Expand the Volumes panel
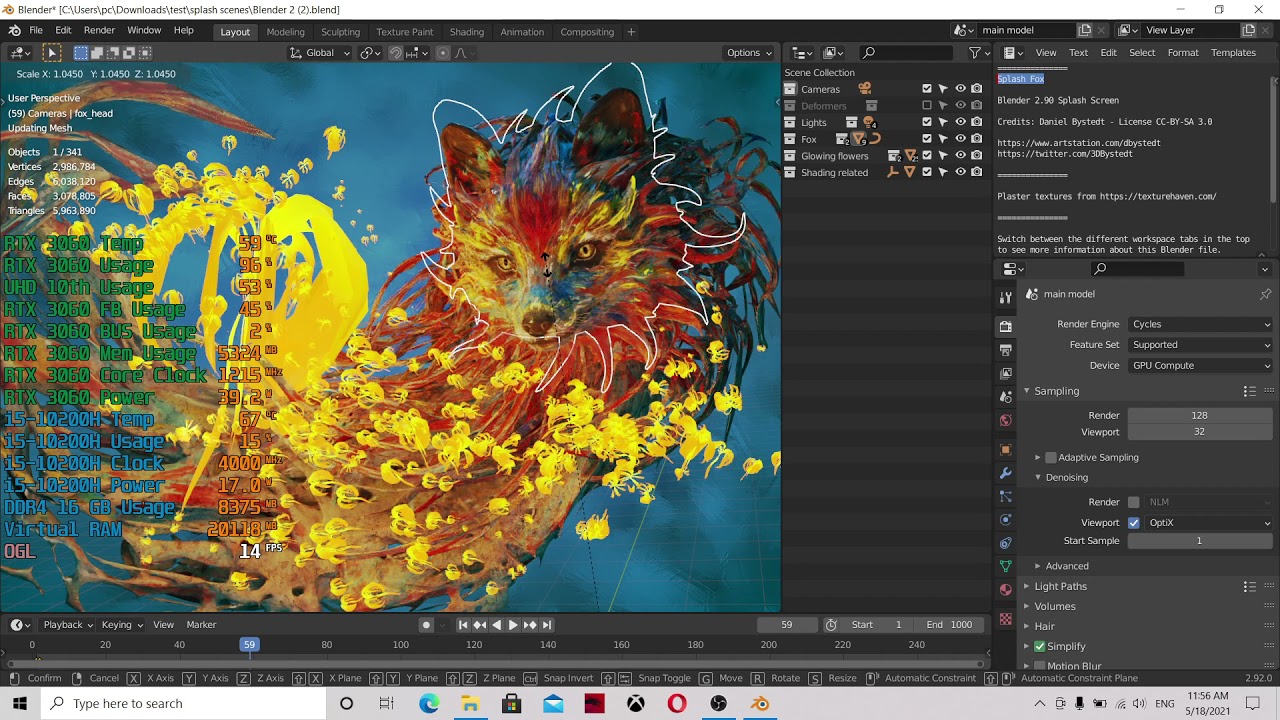Screen dimensions: 1280x720 pyautogui.click(x=1027, y=606)
